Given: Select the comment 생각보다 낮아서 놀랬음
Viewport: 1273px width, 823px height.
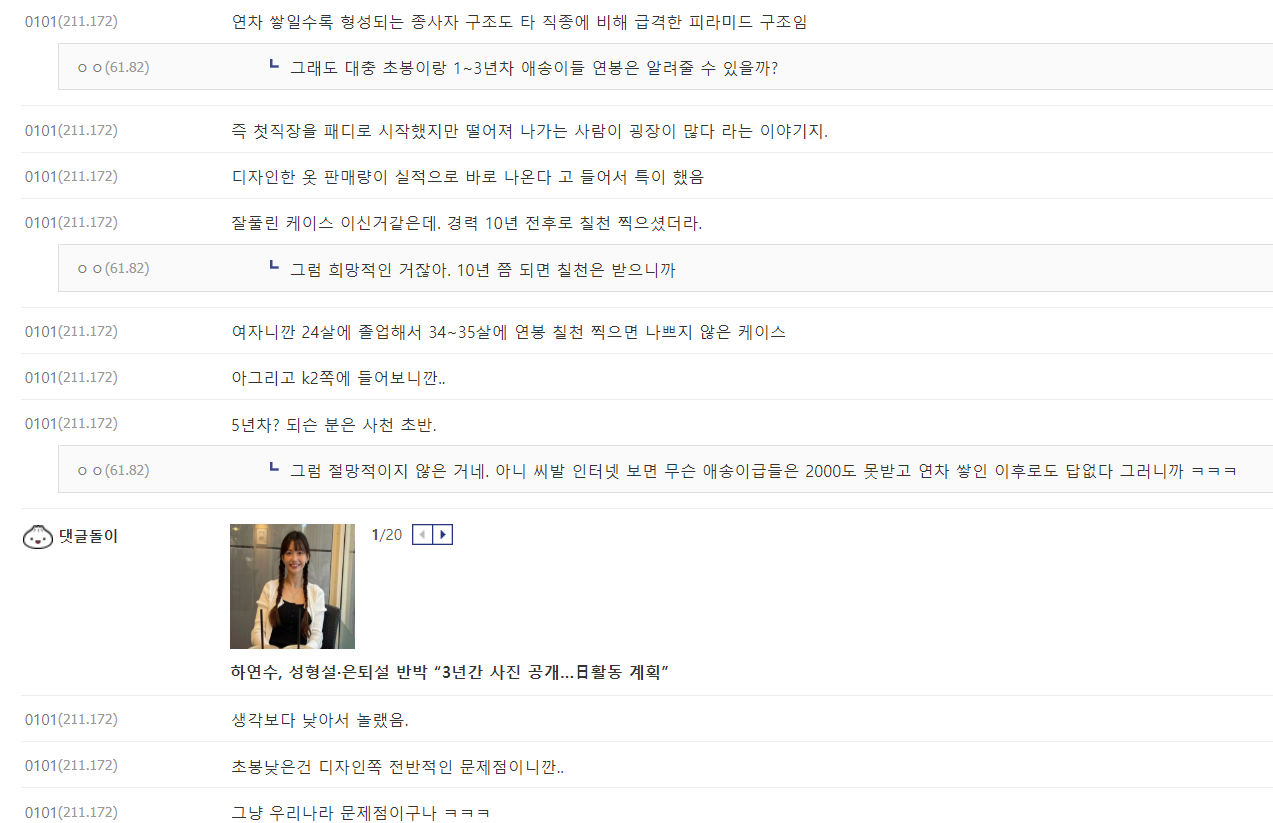Looking at the screenshot, I should (320, 720).
